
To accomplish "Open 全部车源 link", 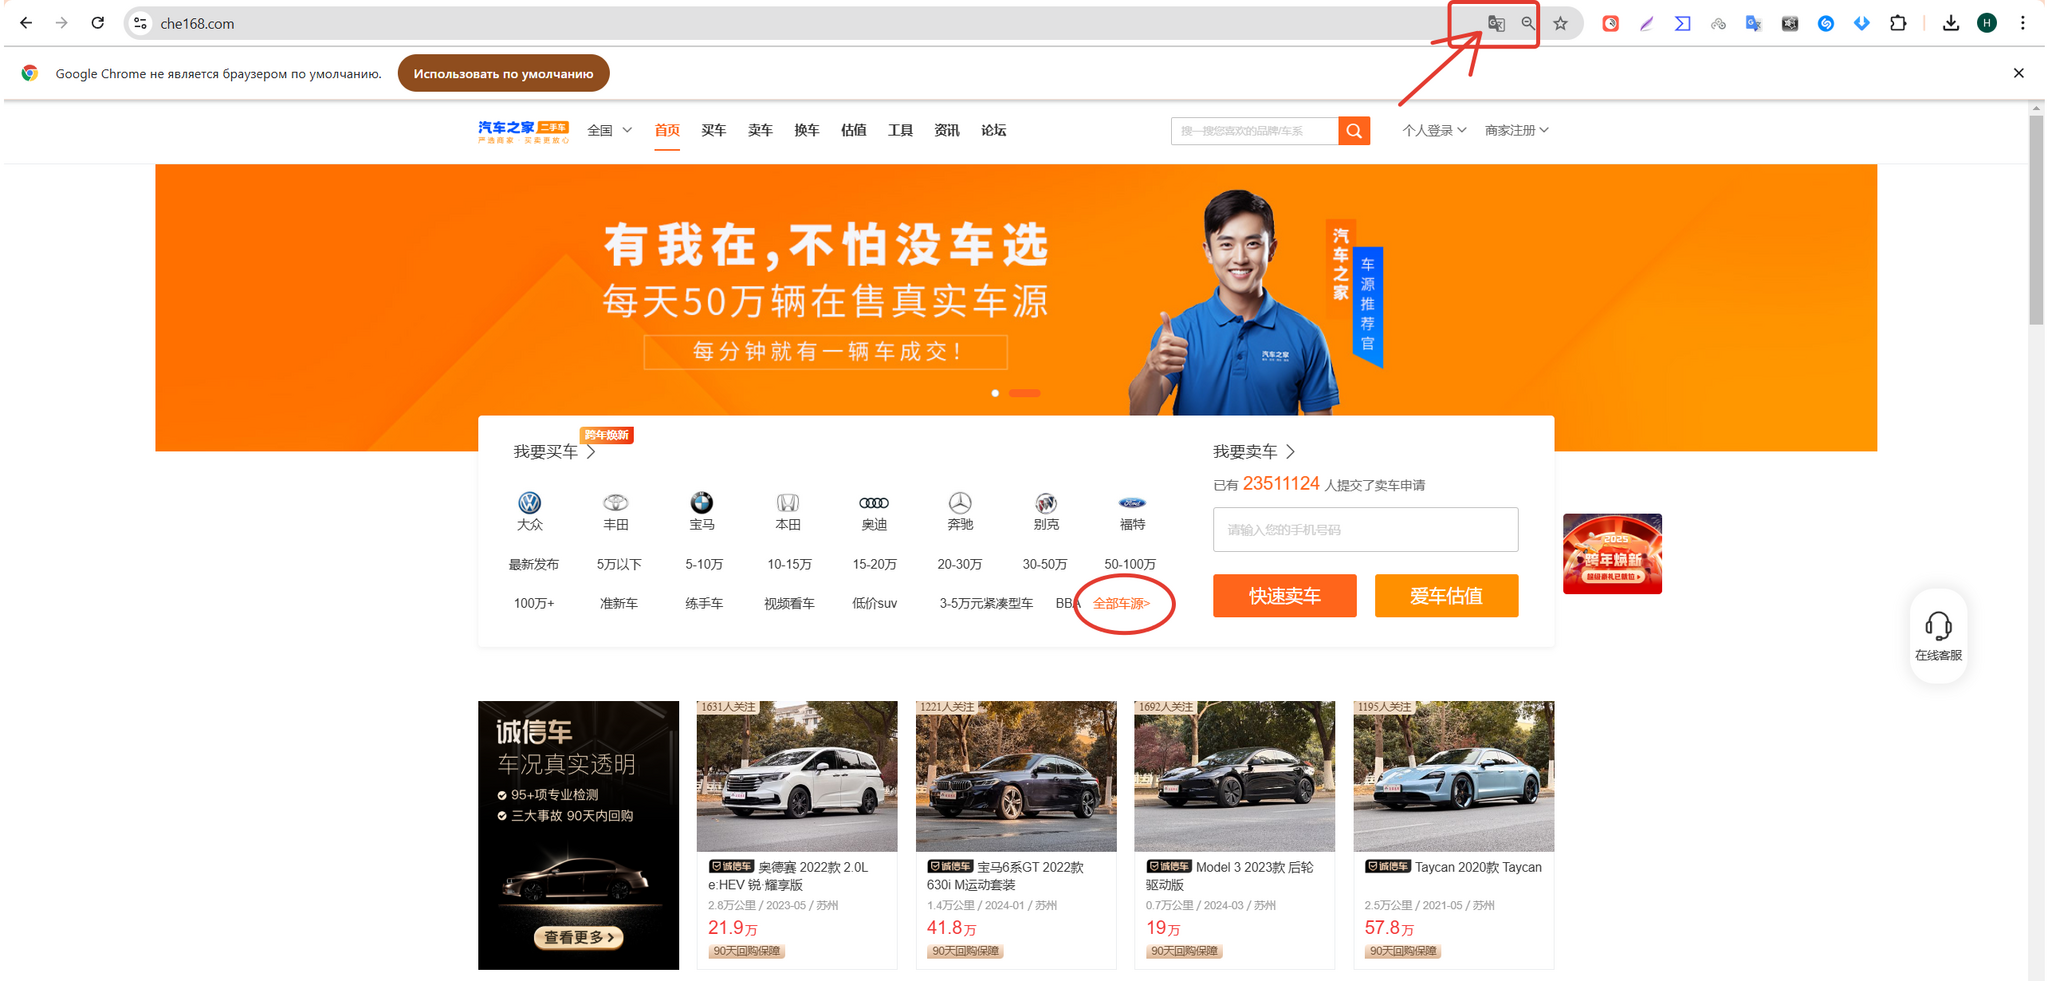I will (x=1121, y=603).
